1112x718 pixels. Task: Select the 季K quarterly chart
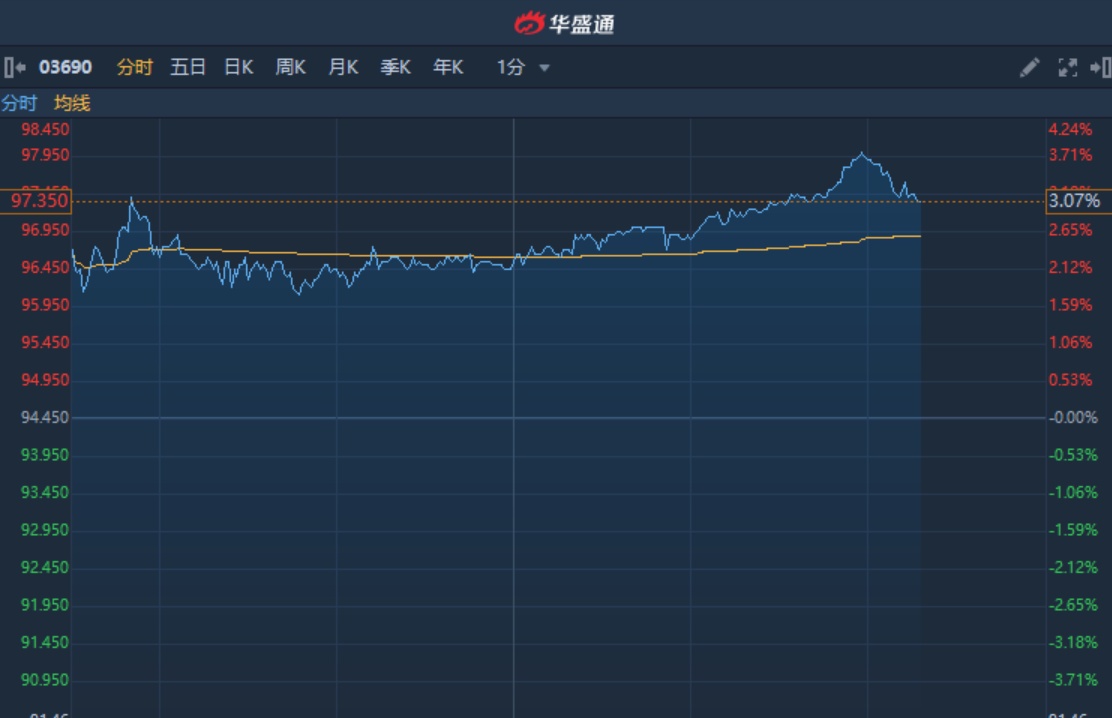click(395, 68)
